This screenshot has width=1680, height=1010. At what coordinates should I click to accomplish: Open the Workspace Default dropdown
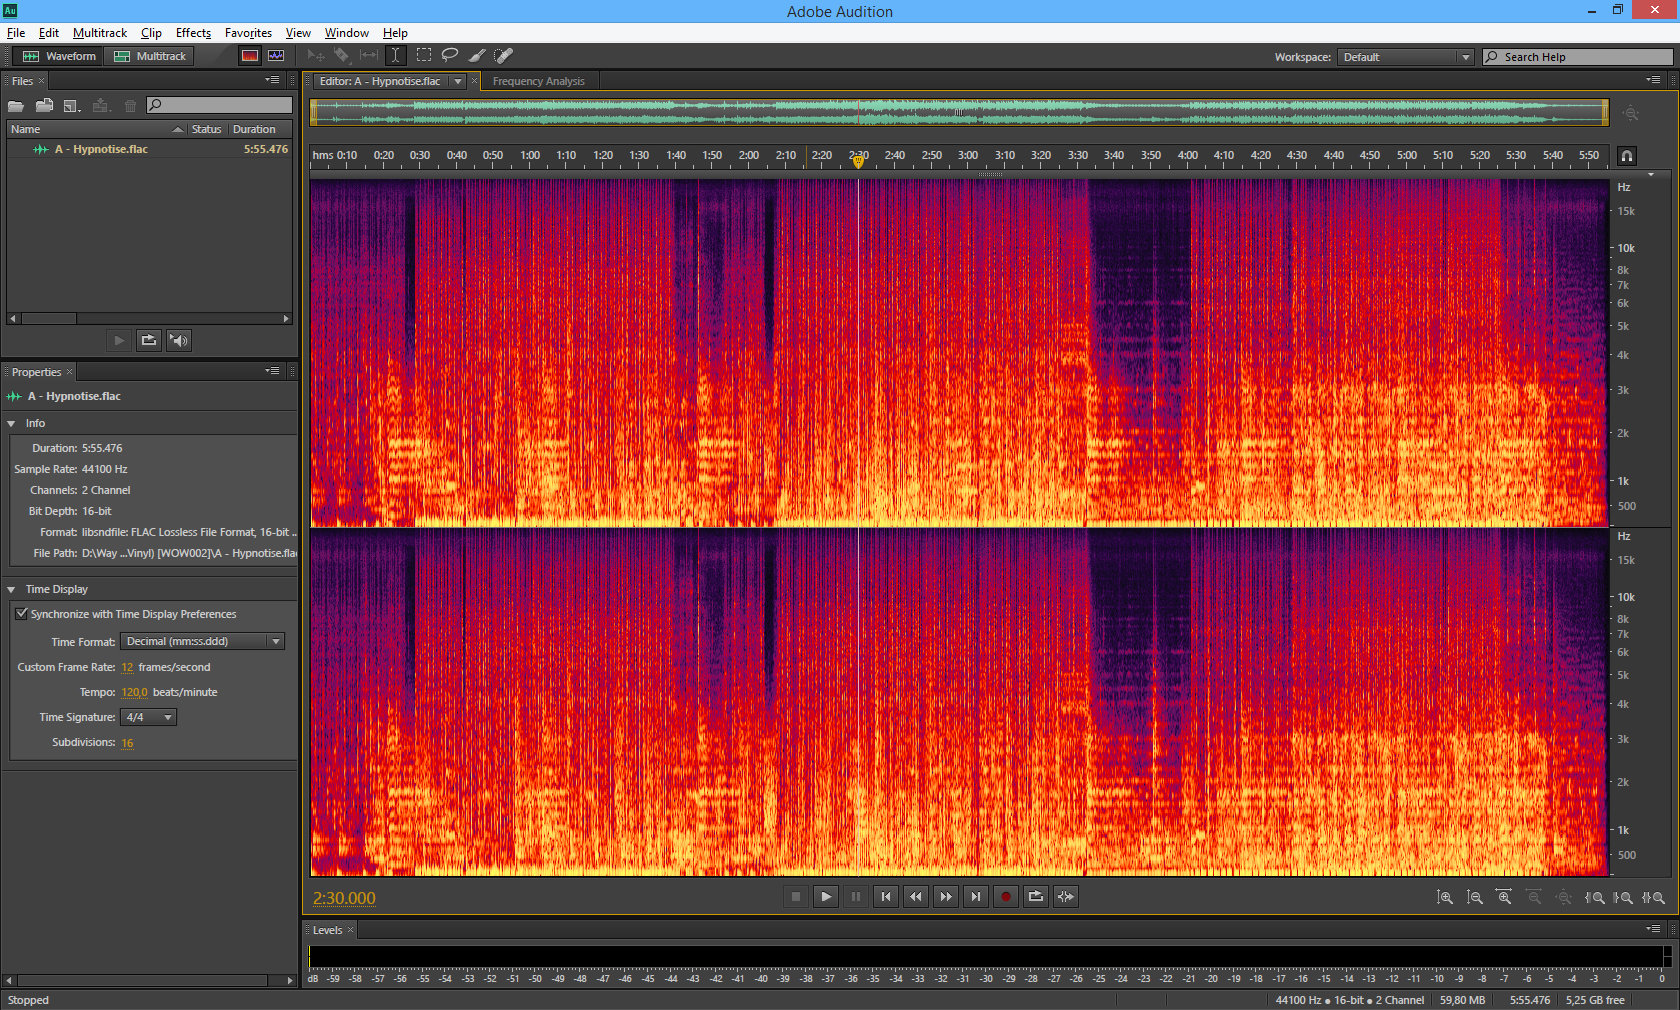[x=1405, y=57]
